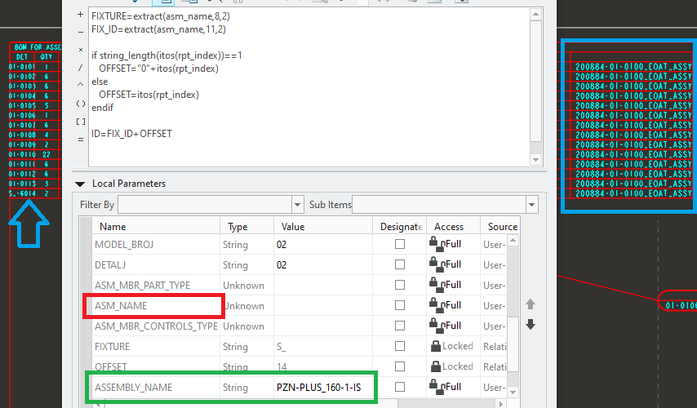This screenshot has height=408, width=697.
Task: Click Locked padlock in FIXTURE row
Action: tap(436, 346)
